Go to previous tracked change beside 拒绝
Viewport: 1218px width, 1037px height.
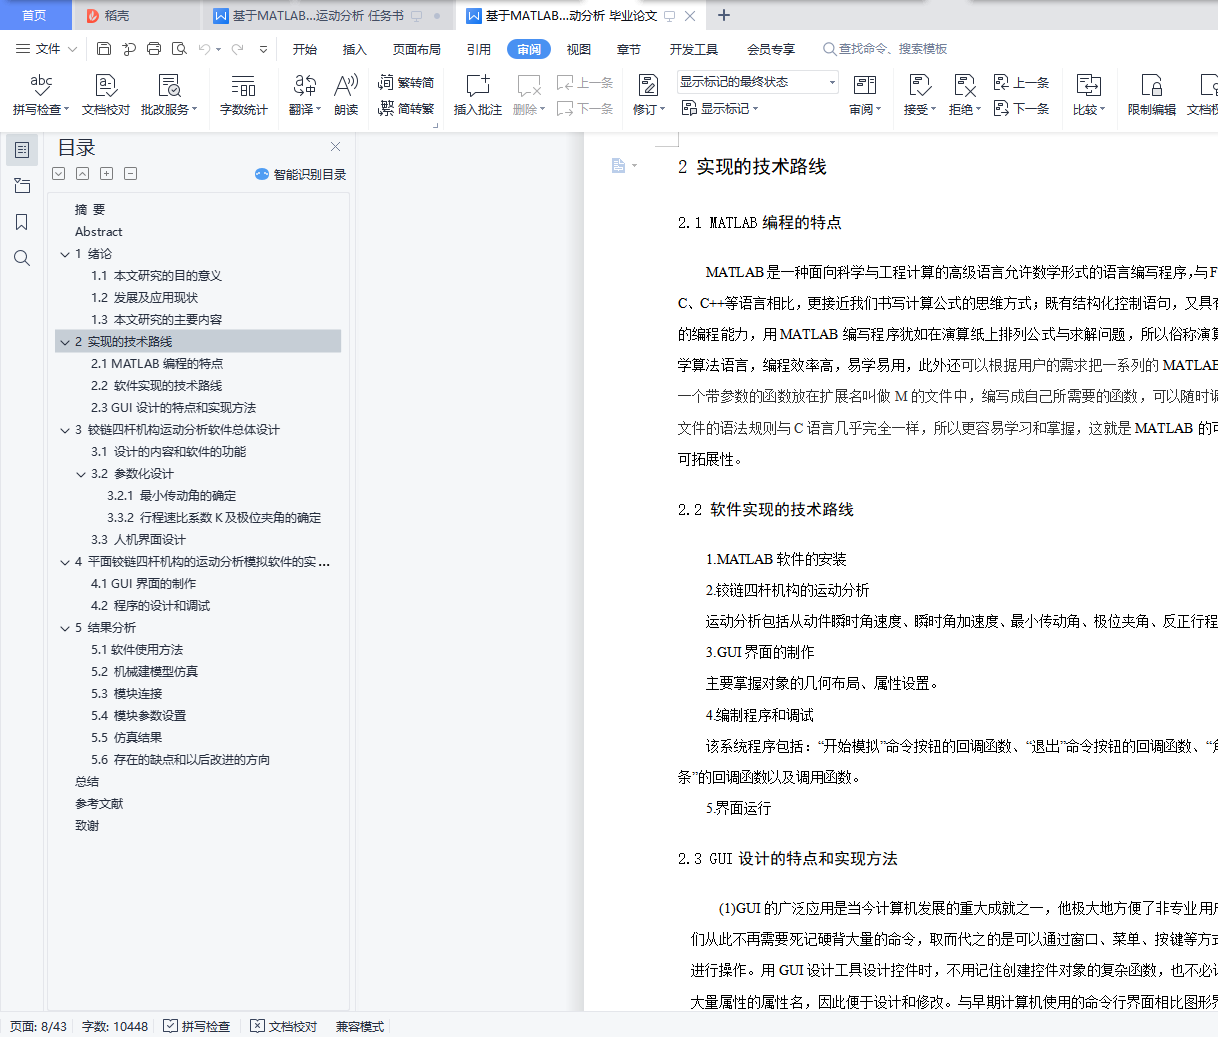(1021, 83)
